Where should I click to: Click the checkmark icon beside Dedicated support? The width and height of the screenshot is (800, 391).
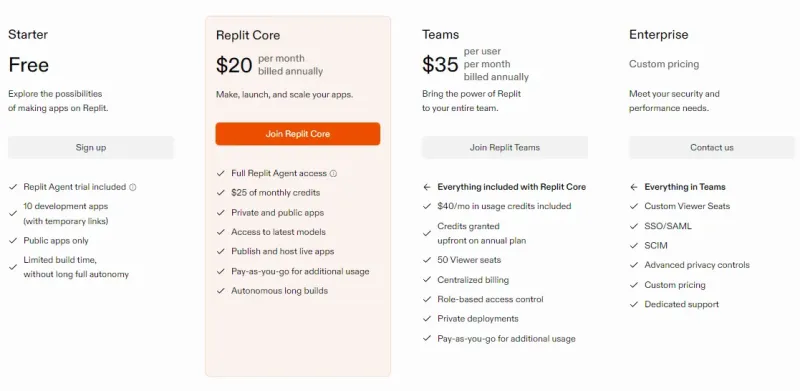(x=634, y=304)
